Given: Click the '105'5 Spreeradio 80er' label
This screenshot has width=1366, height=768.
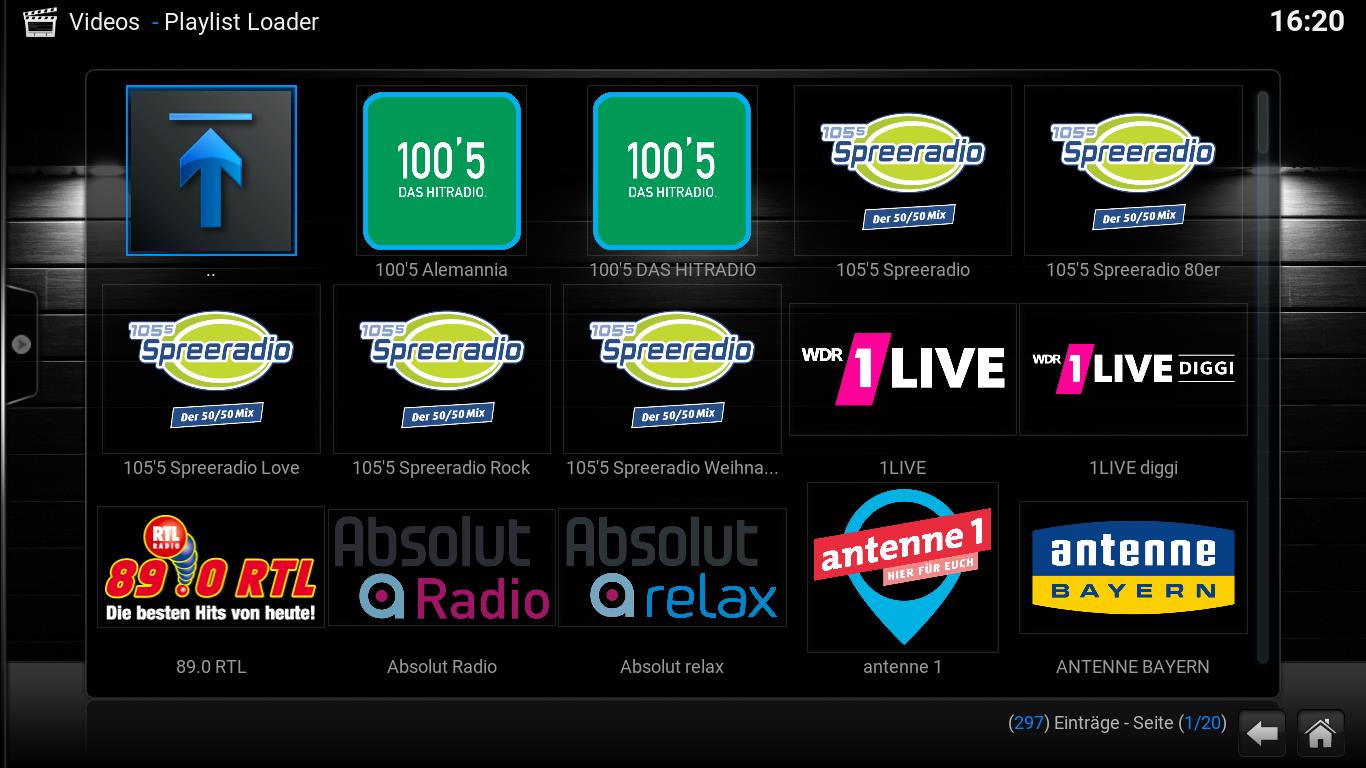Looking at the screenshot, I should point(1133,270).
